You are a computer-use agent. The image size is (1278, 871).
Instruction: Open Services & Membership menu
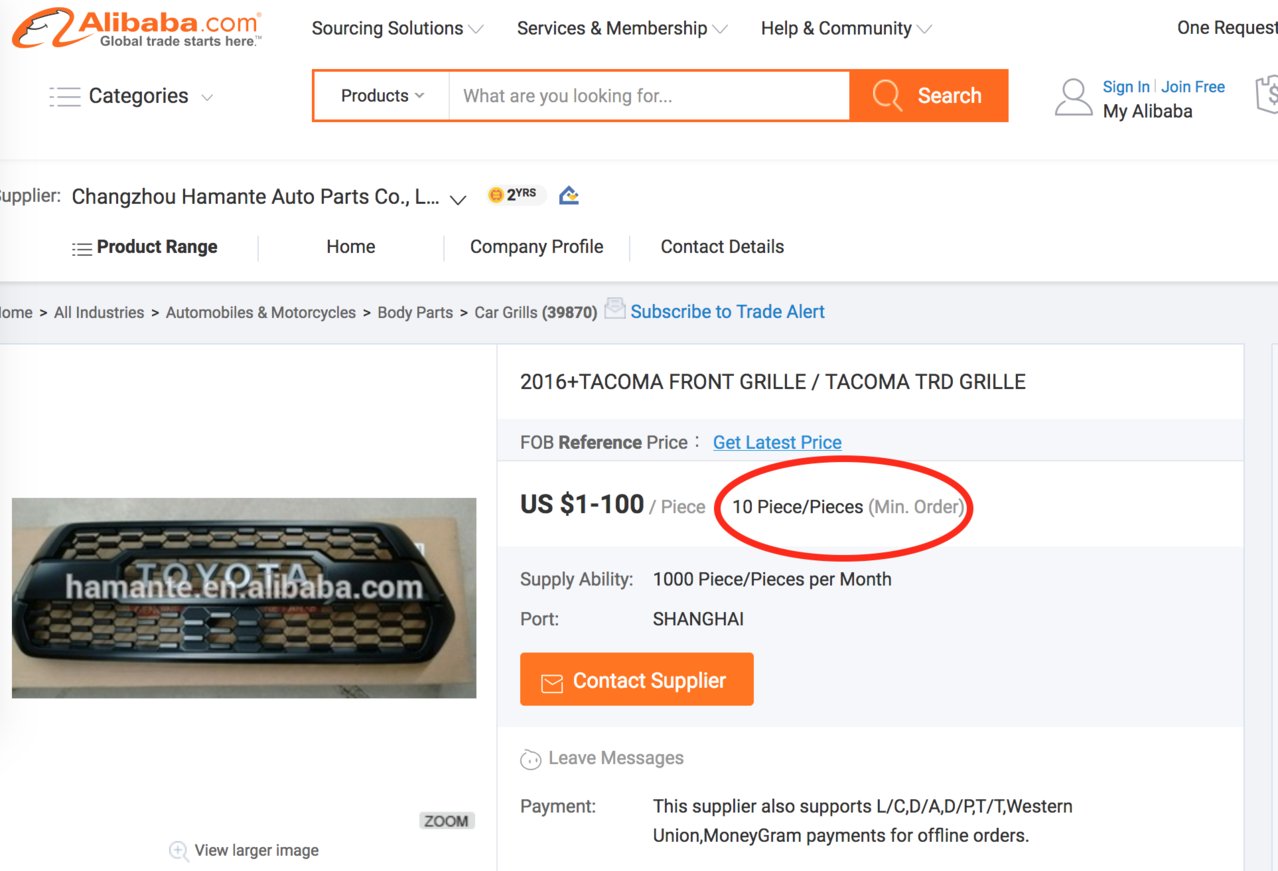click(x=622, y=28)
